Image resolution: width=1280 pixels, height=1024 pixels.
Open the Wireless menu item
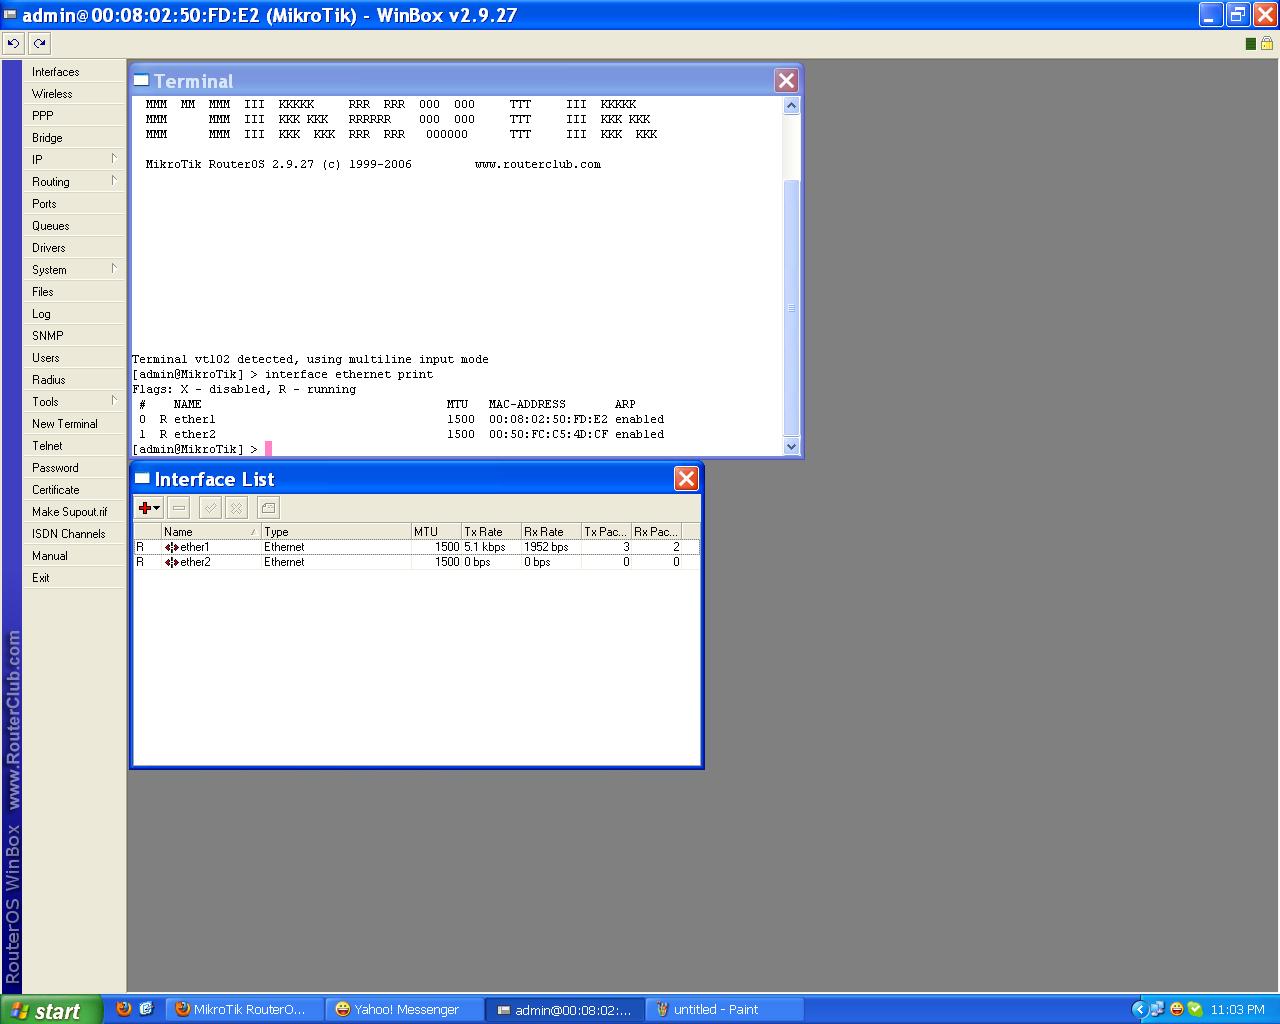(x=74, y=94)
